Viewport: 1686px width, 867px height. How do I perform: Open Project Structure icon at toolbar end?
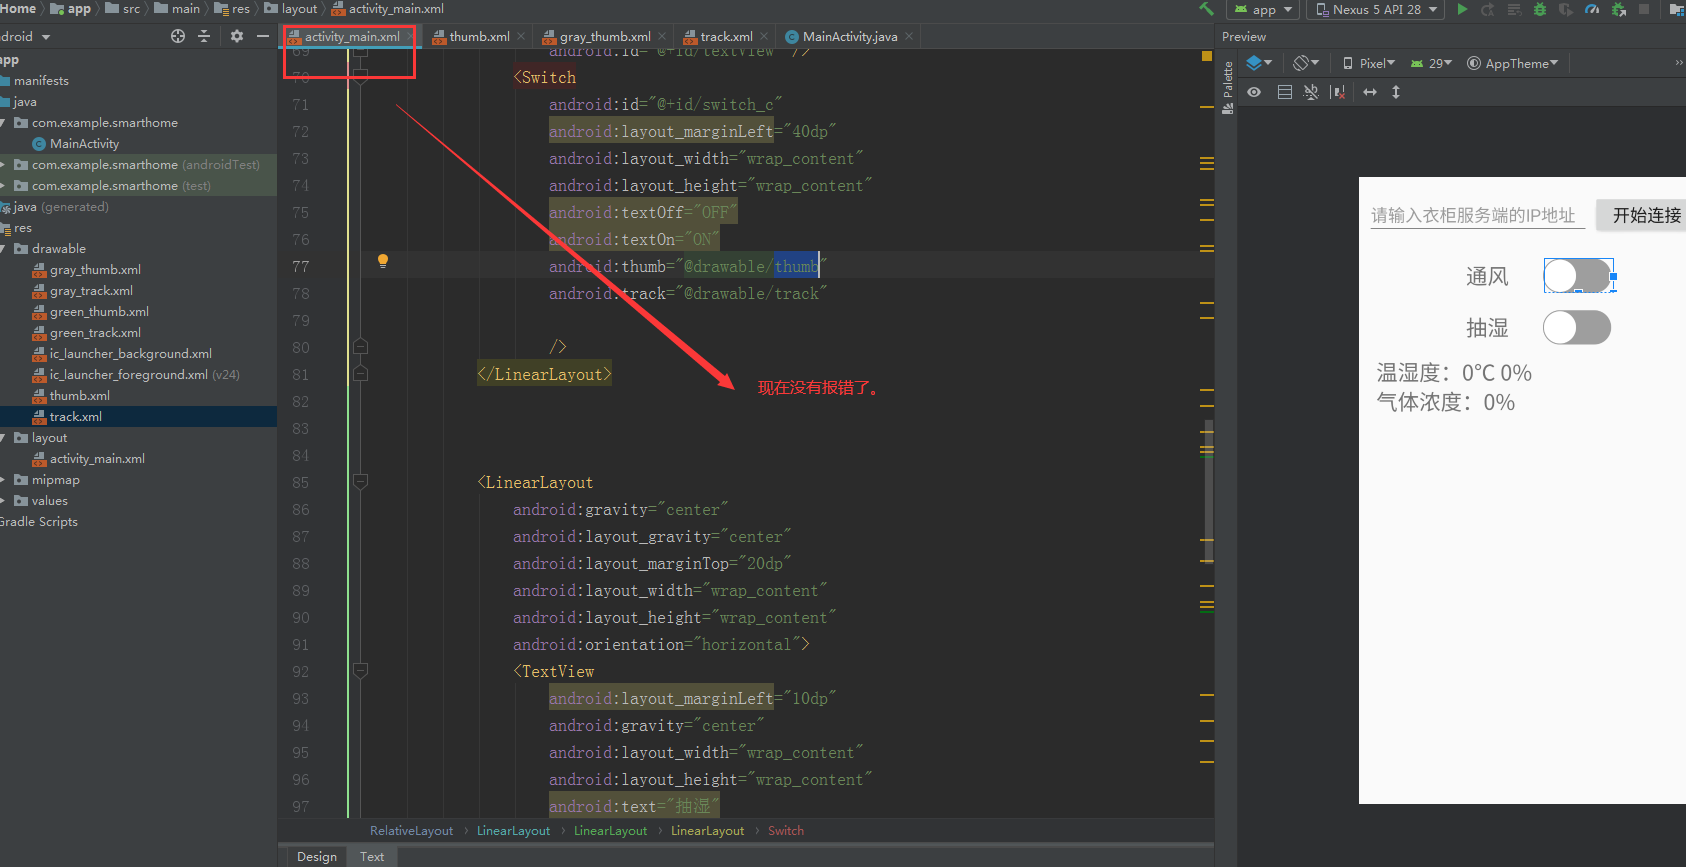(1677, 9)
